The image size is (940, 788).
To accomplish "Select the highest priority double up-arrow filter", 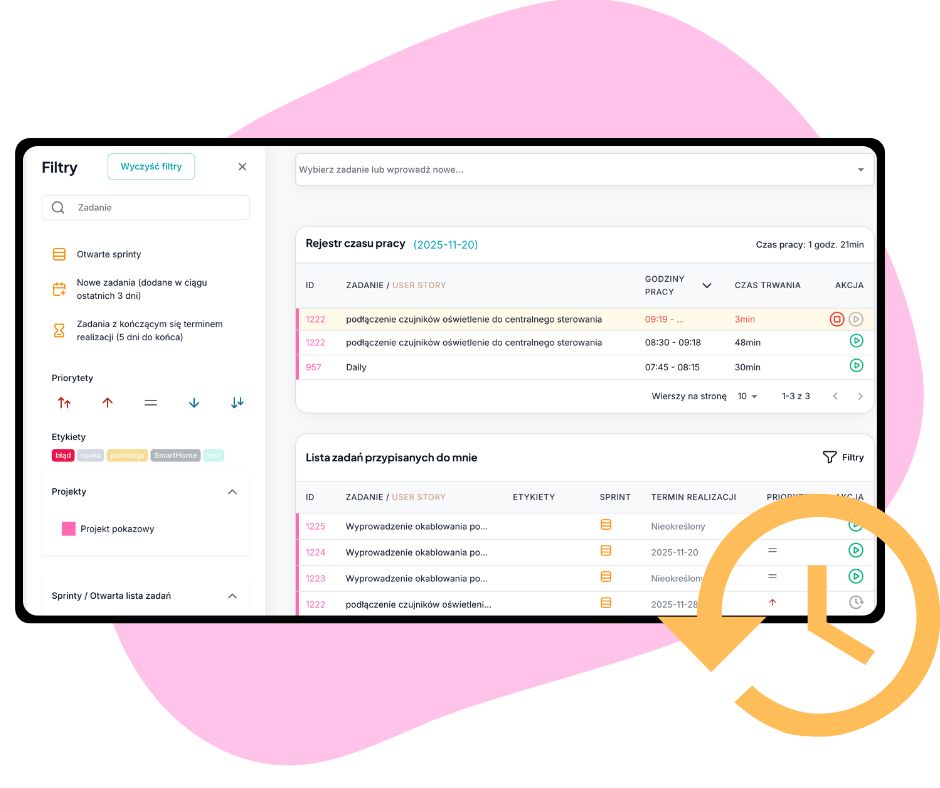I will (x=64, y=403).
